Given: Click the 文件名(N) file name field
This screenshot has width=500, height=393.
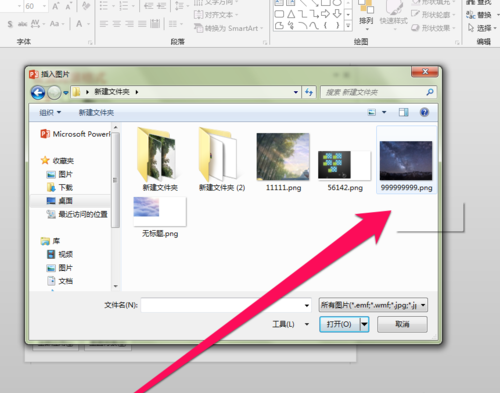Looking at the screenshot, I should tap(226, 305).
